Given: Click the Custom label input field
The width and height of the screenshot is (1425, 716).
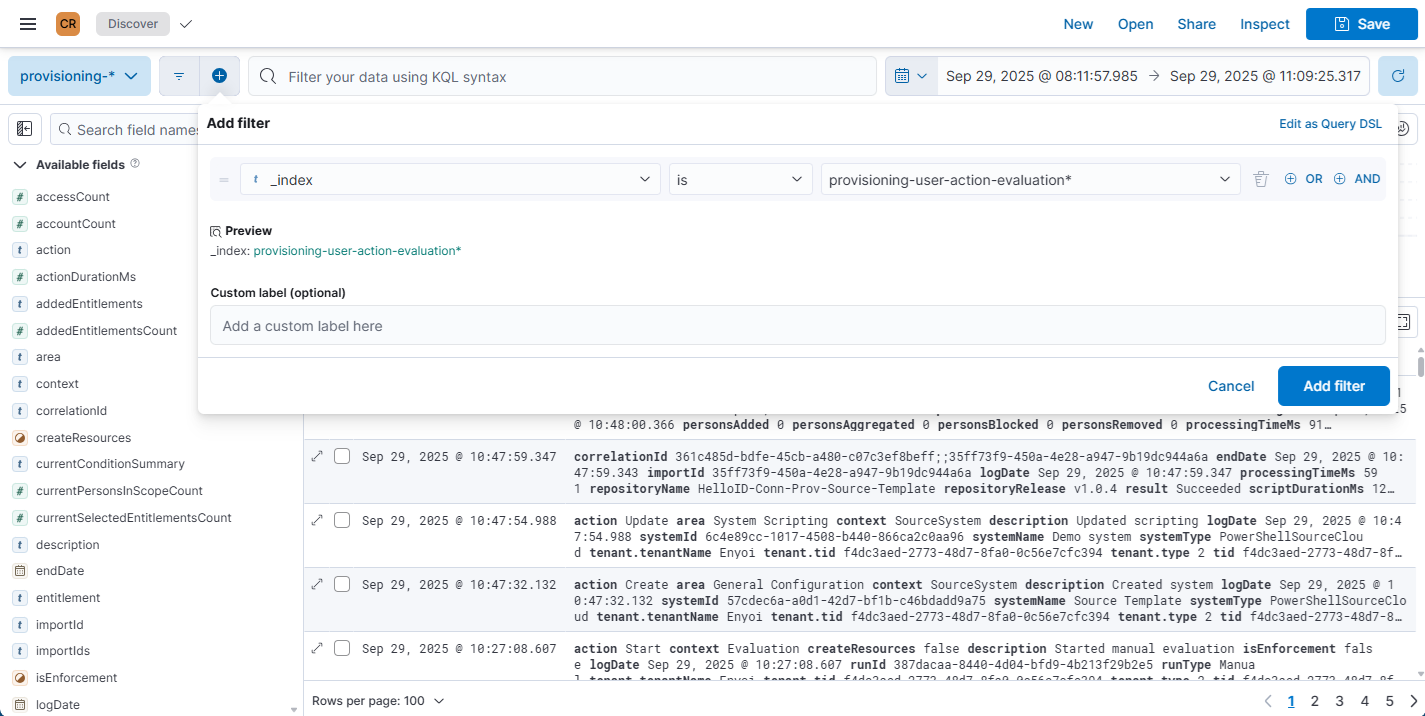Looking at the screenshot, I should coord(797,326).
